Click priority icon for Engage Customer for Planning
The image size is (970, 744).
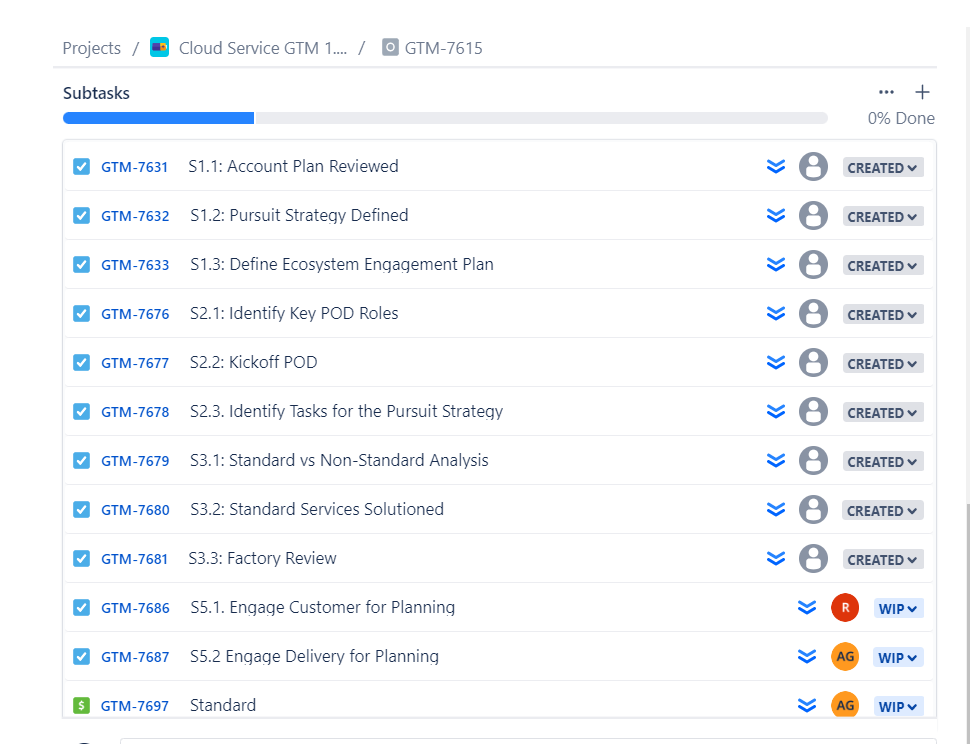pyautogui.click(x=807, y=607)
